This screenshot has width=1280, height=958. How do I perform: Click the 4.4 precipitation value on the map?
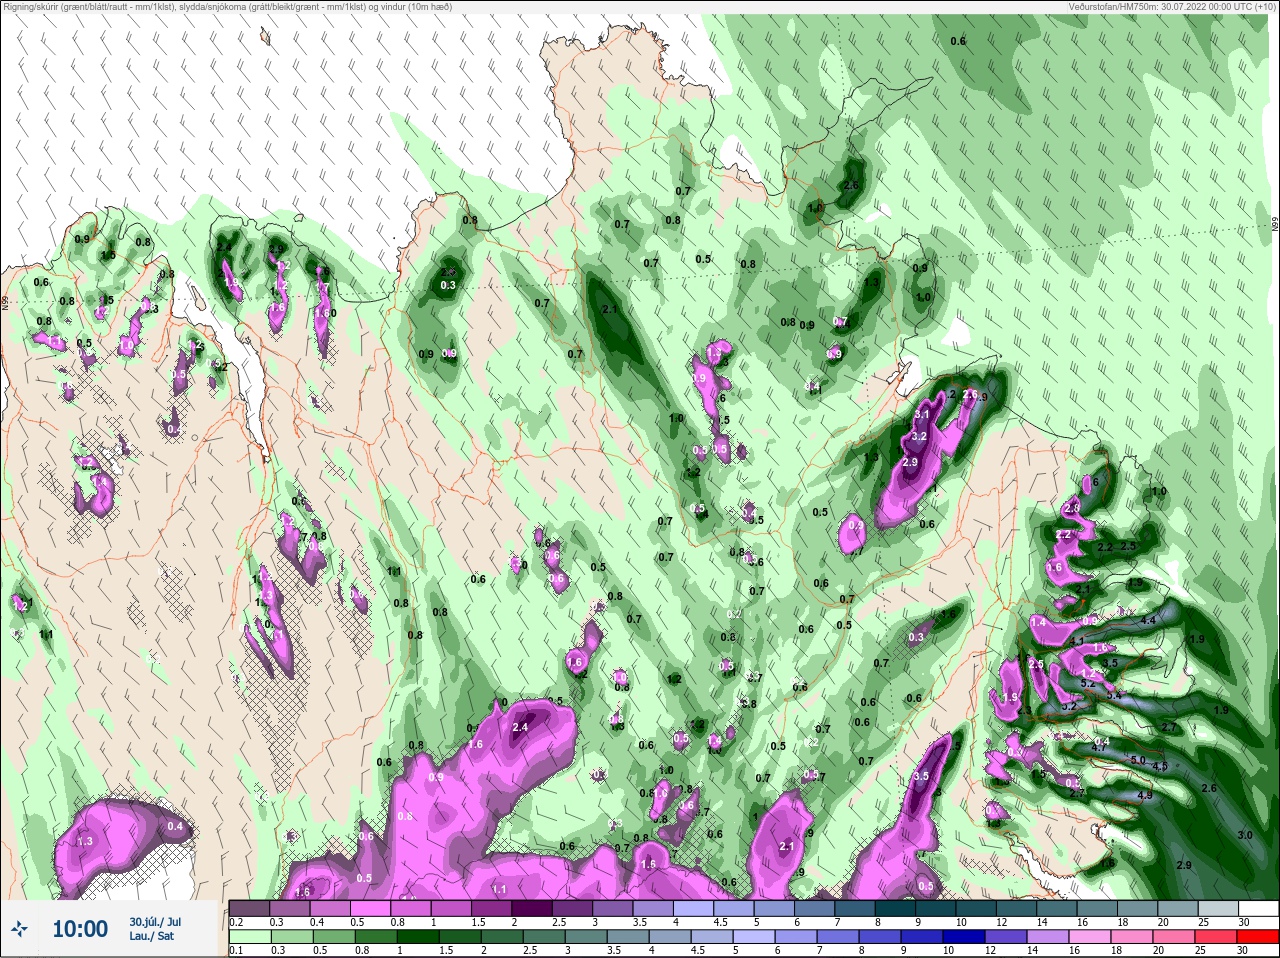[1148, 621]
